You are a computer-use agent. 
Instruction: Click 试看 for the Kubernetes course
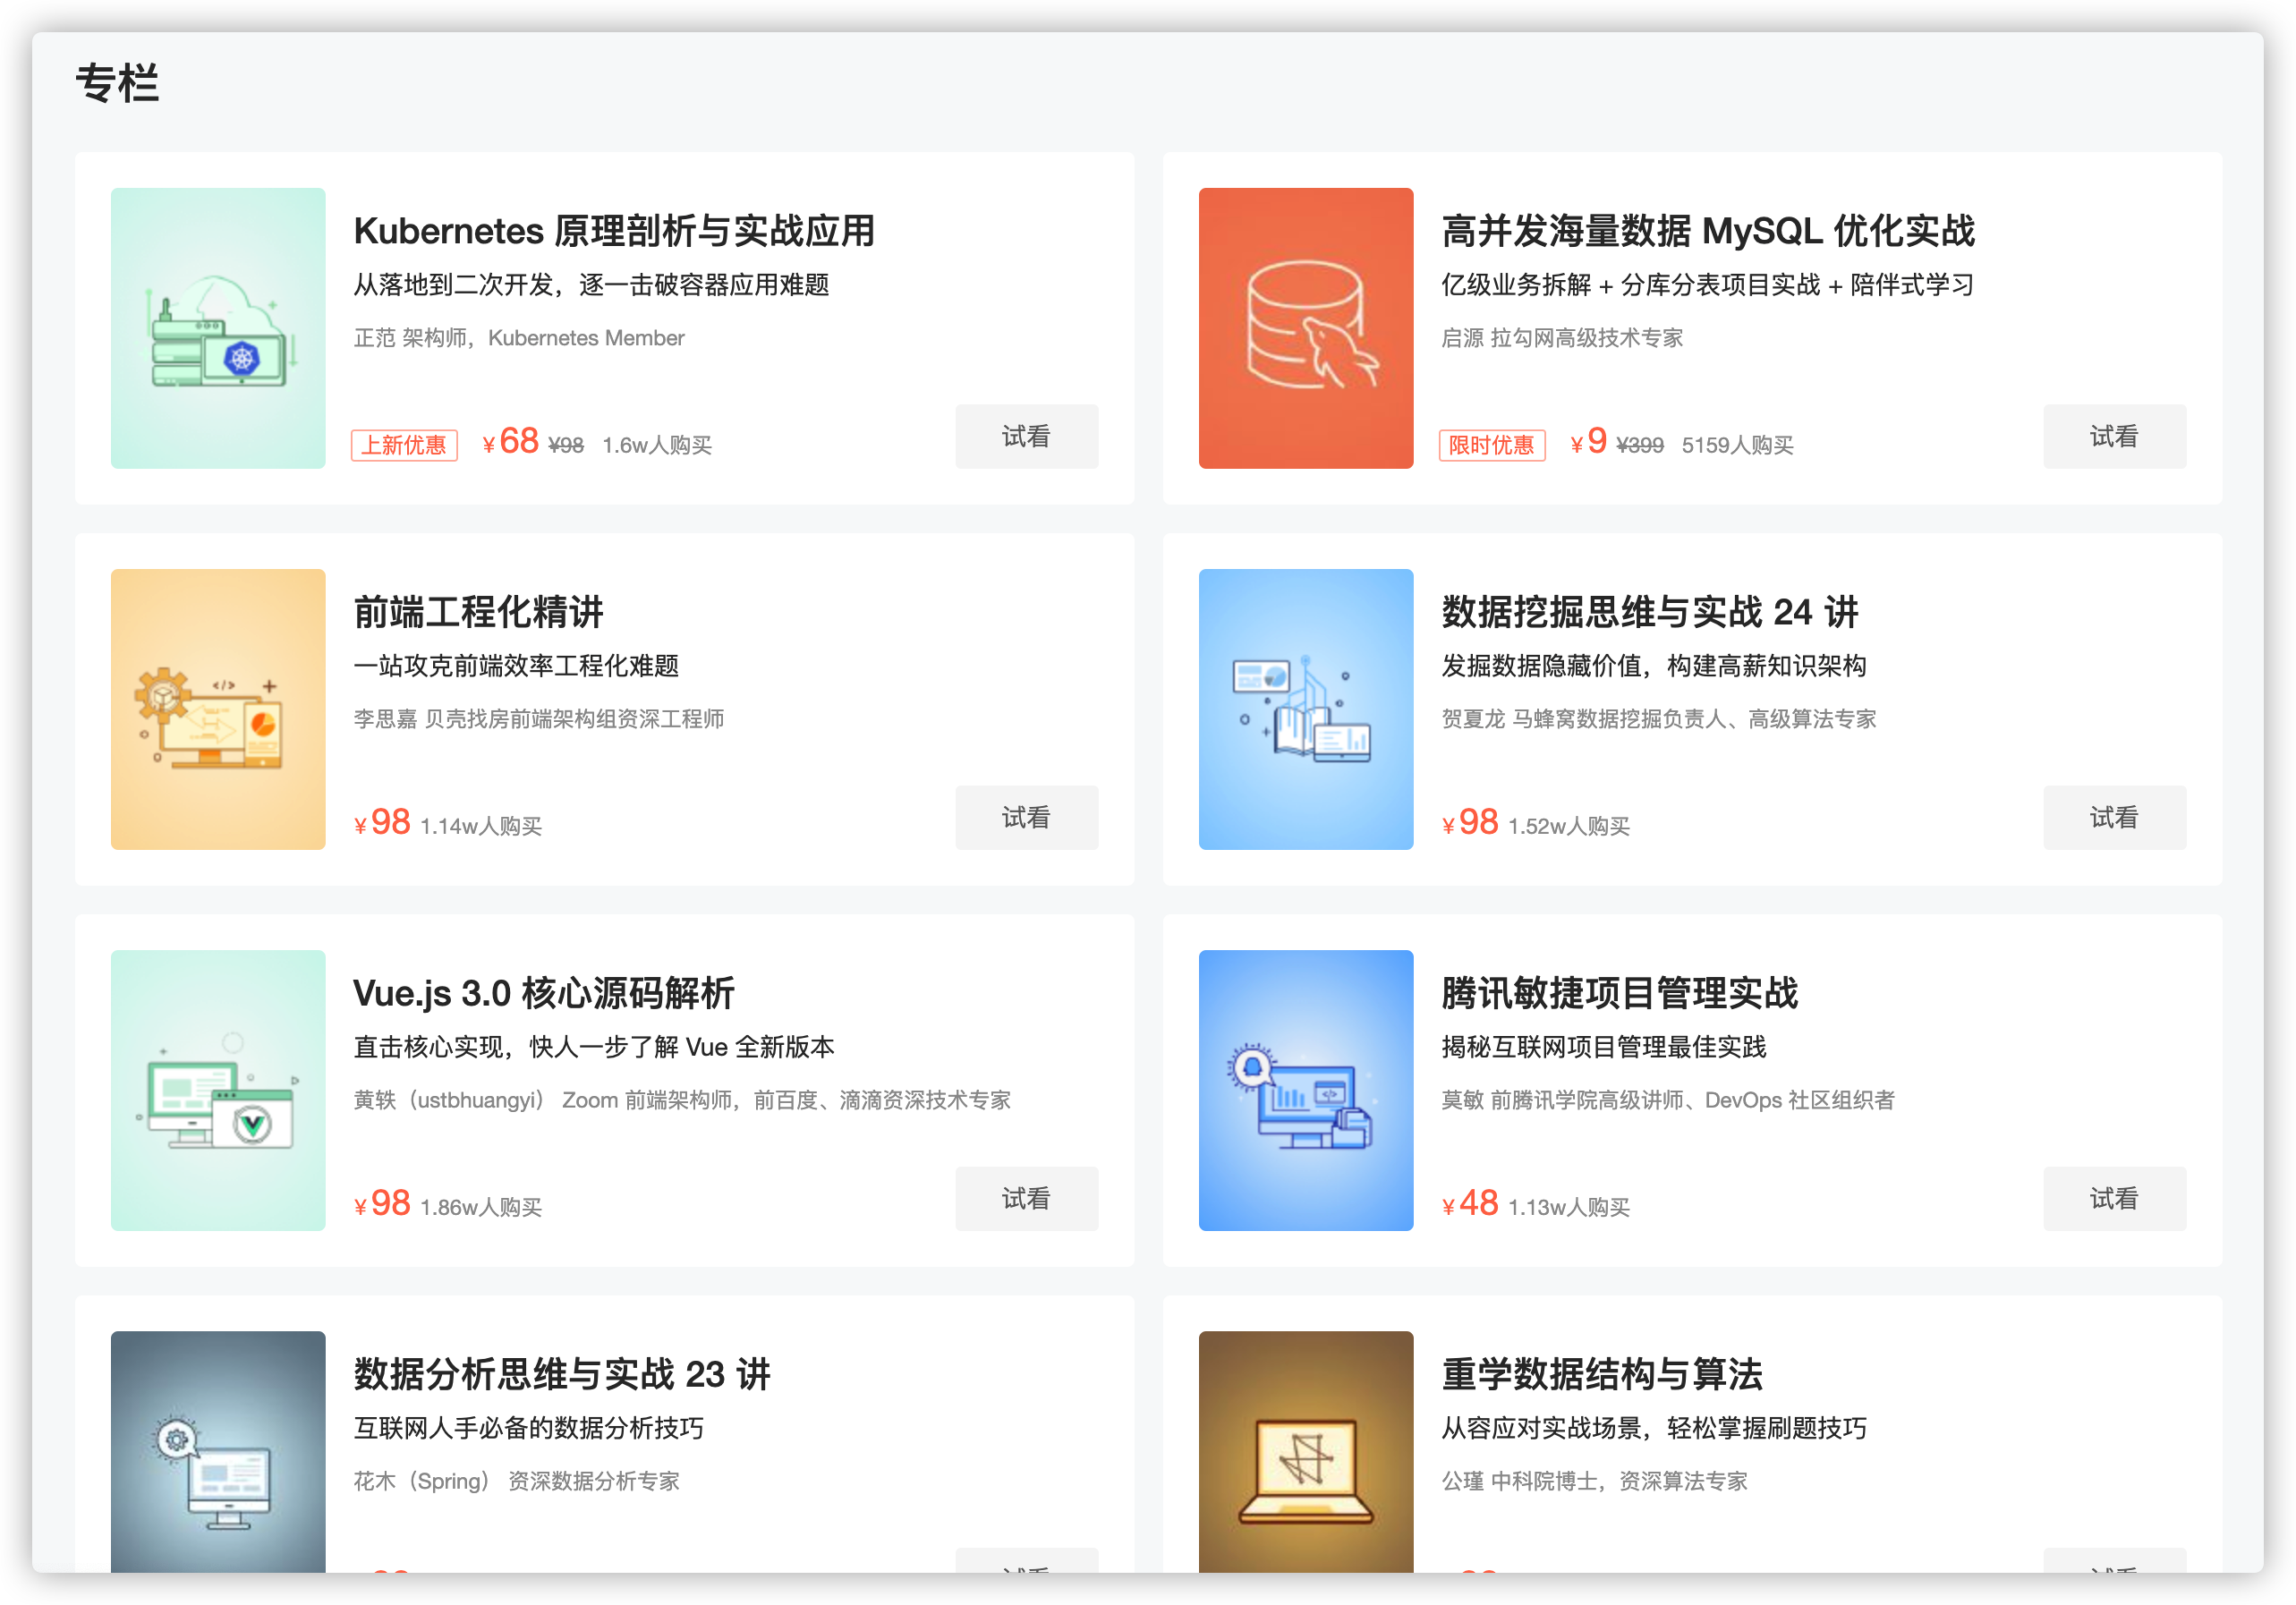pos(1026,436)
